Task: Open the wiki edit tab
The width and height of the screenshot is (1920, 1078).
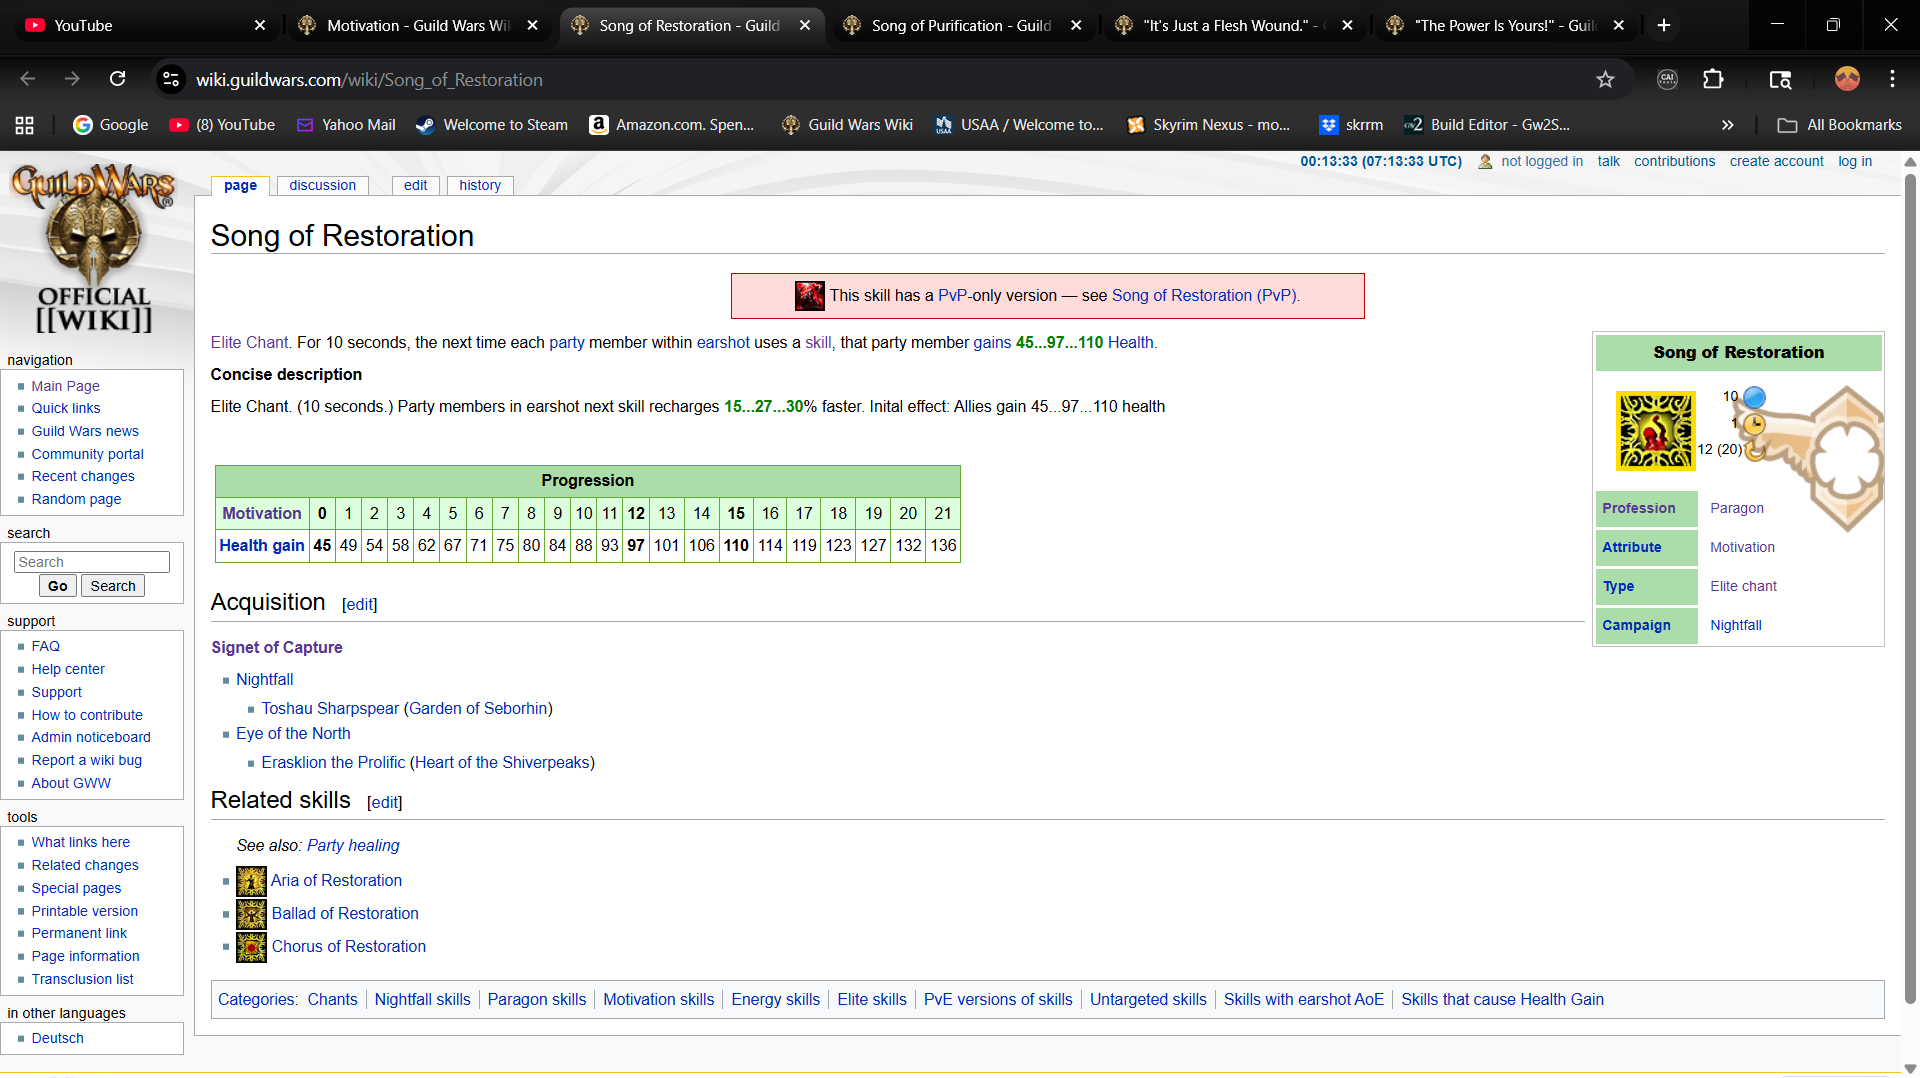Action: [x=415, y=186]
